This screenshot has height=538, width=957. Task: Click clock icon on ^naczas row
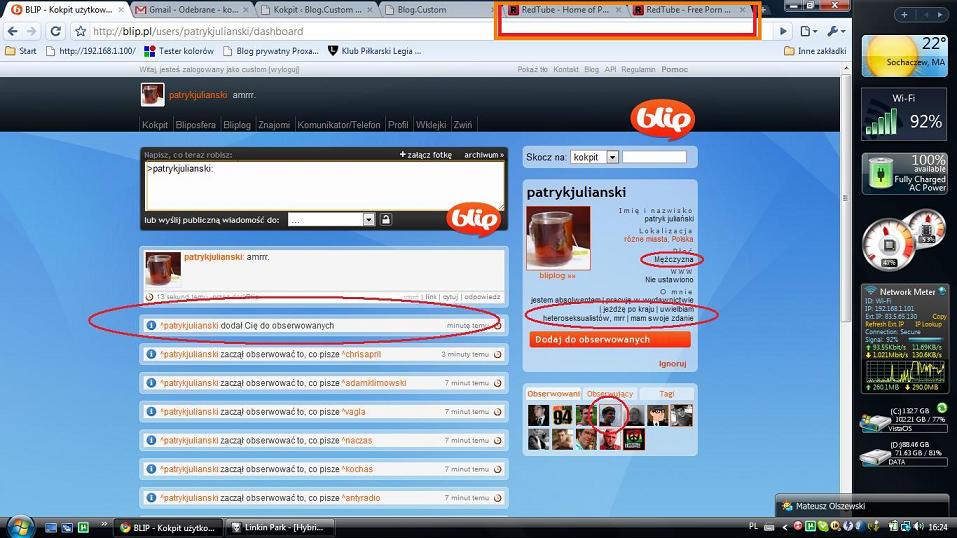(497, 440)
